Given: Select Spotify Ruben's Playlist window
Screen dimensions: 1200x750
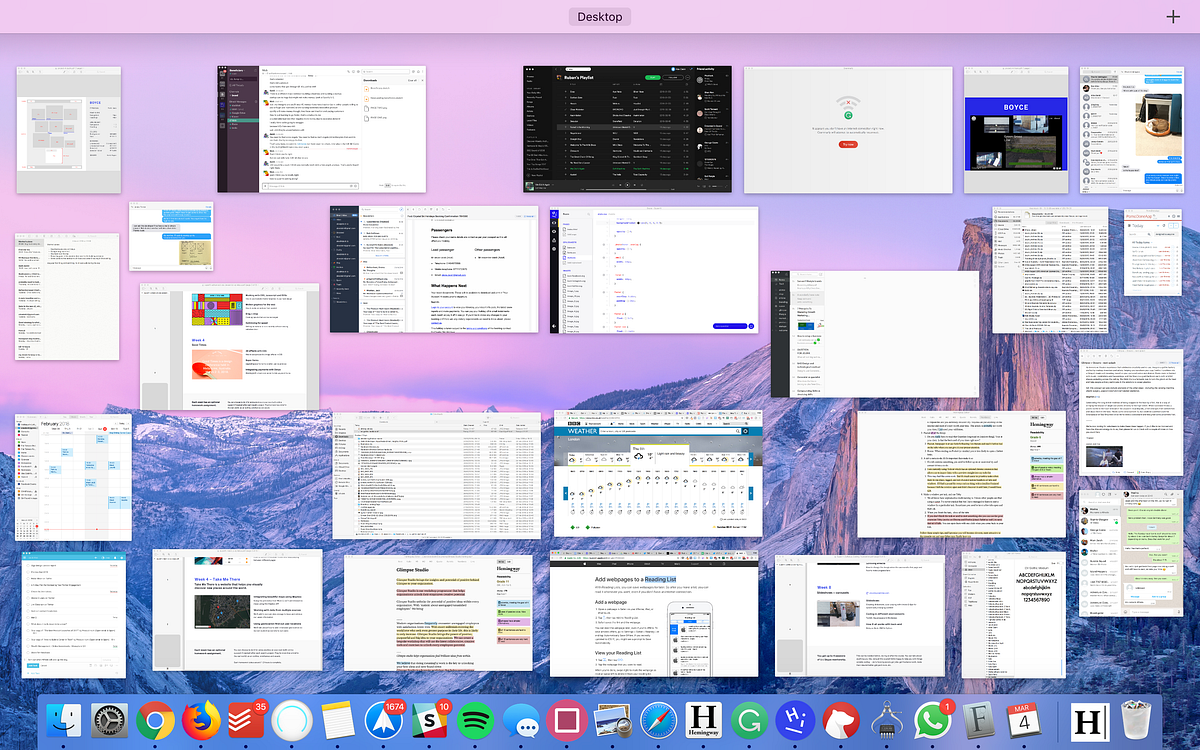Looking at the screenshot, I should pos(628,129).
